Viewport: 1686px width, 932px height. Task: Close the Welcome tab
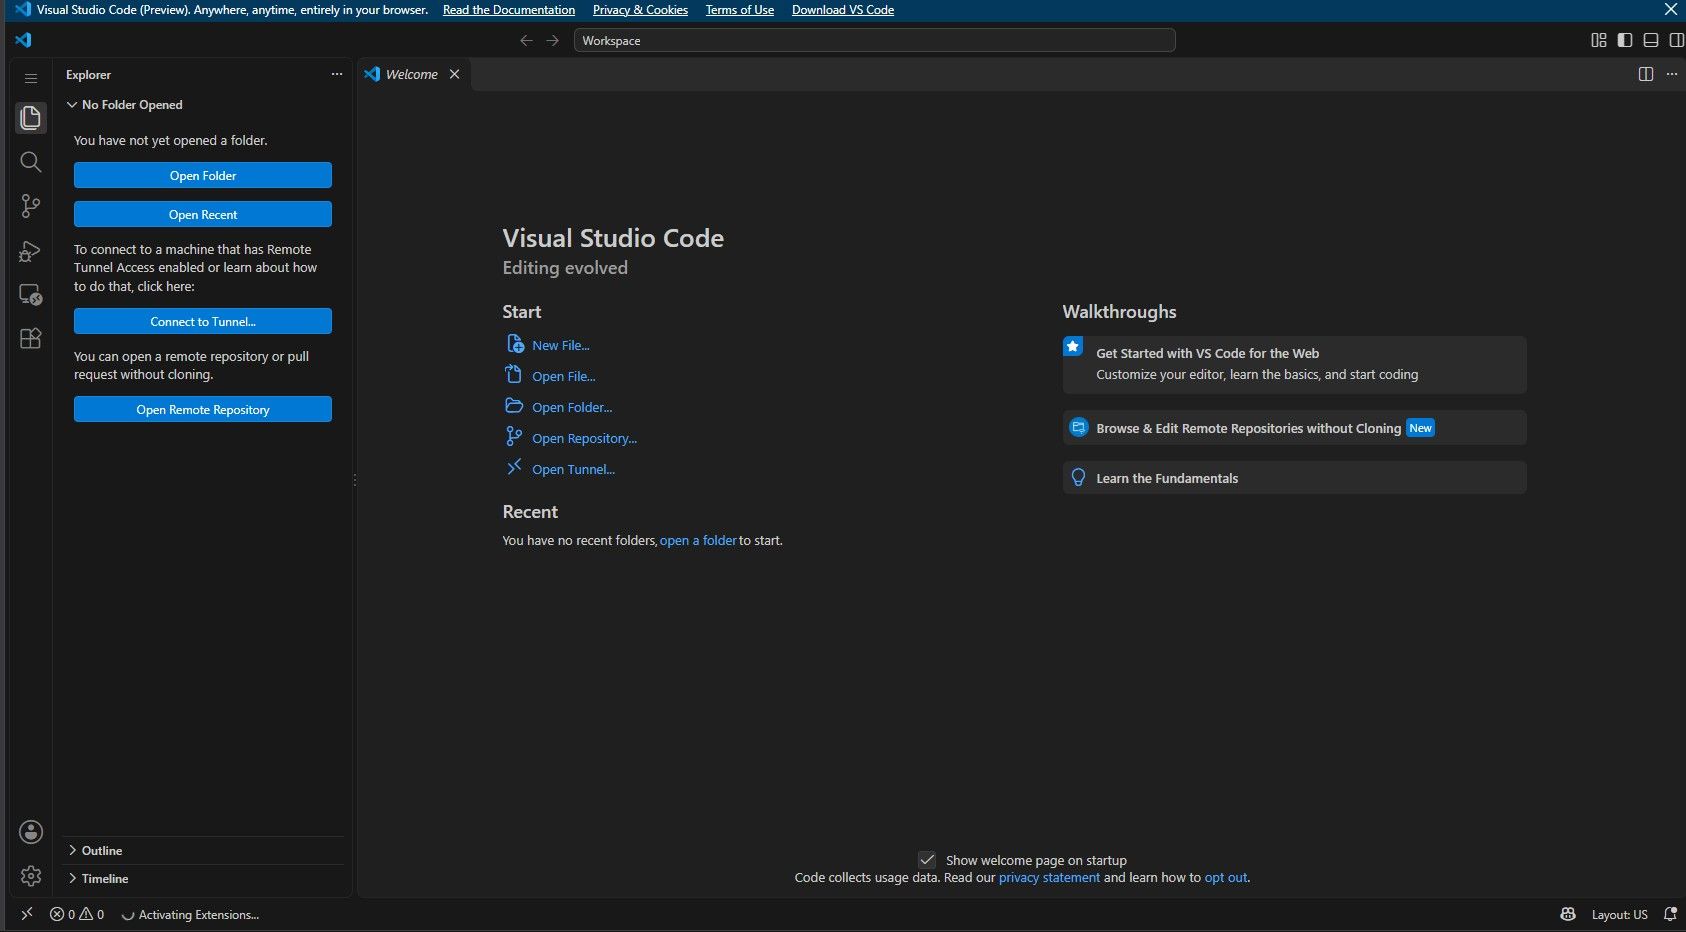tap(454, 74)
